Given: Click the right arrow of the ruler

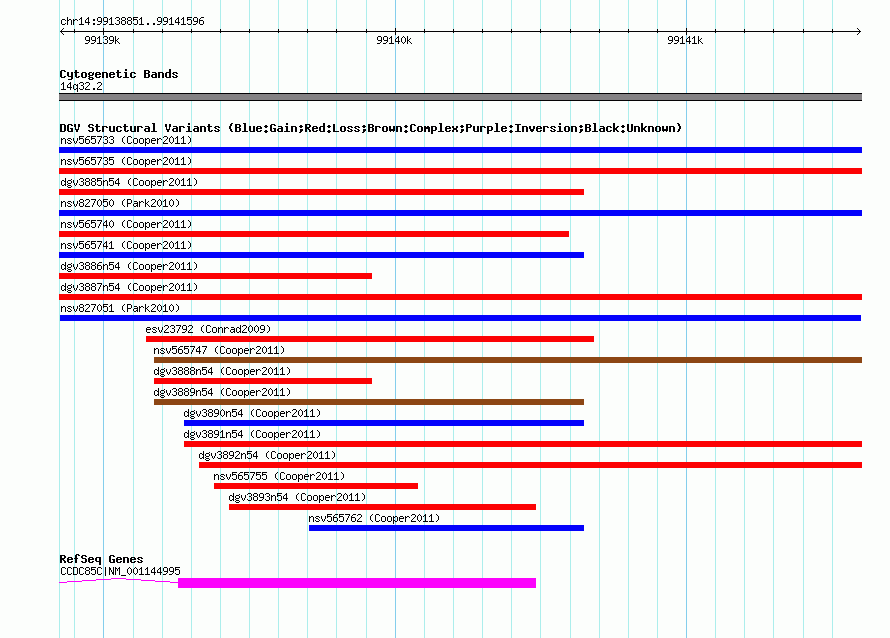Looking at the screenshot, I should 858,31.
